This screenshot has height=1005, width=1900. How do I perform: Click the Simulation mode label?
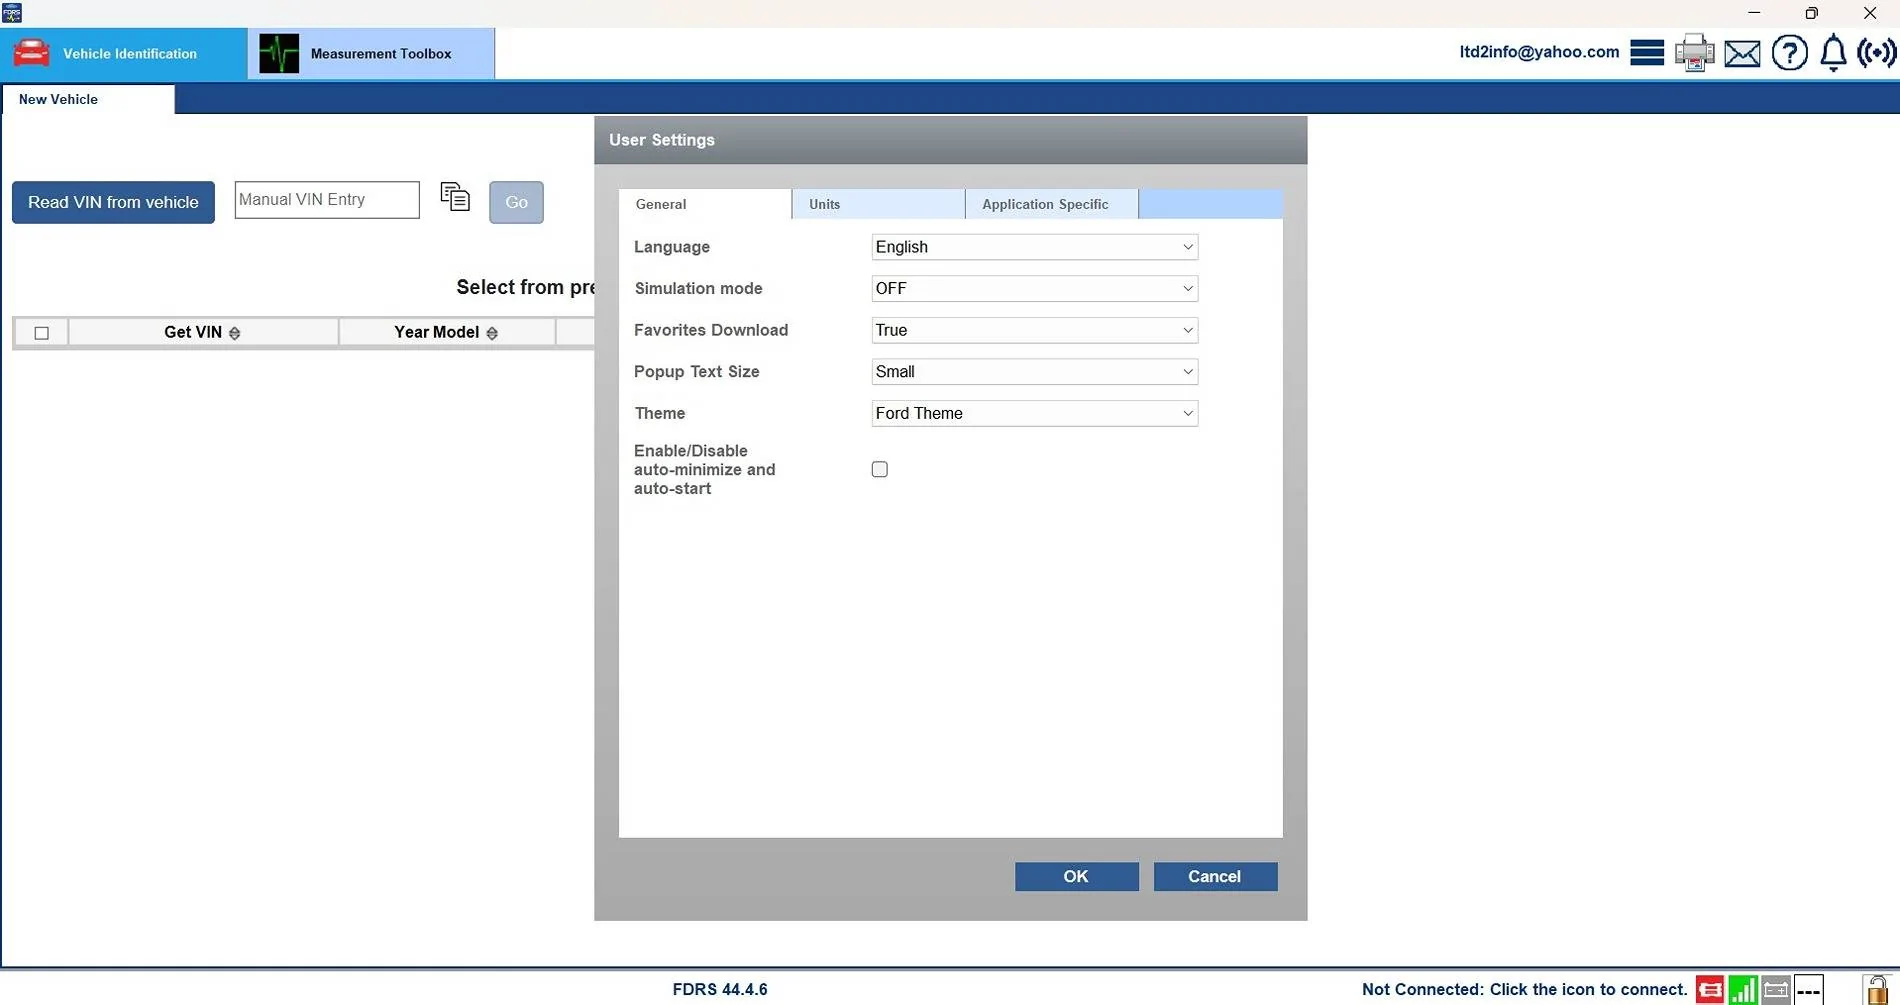(698, 288)
